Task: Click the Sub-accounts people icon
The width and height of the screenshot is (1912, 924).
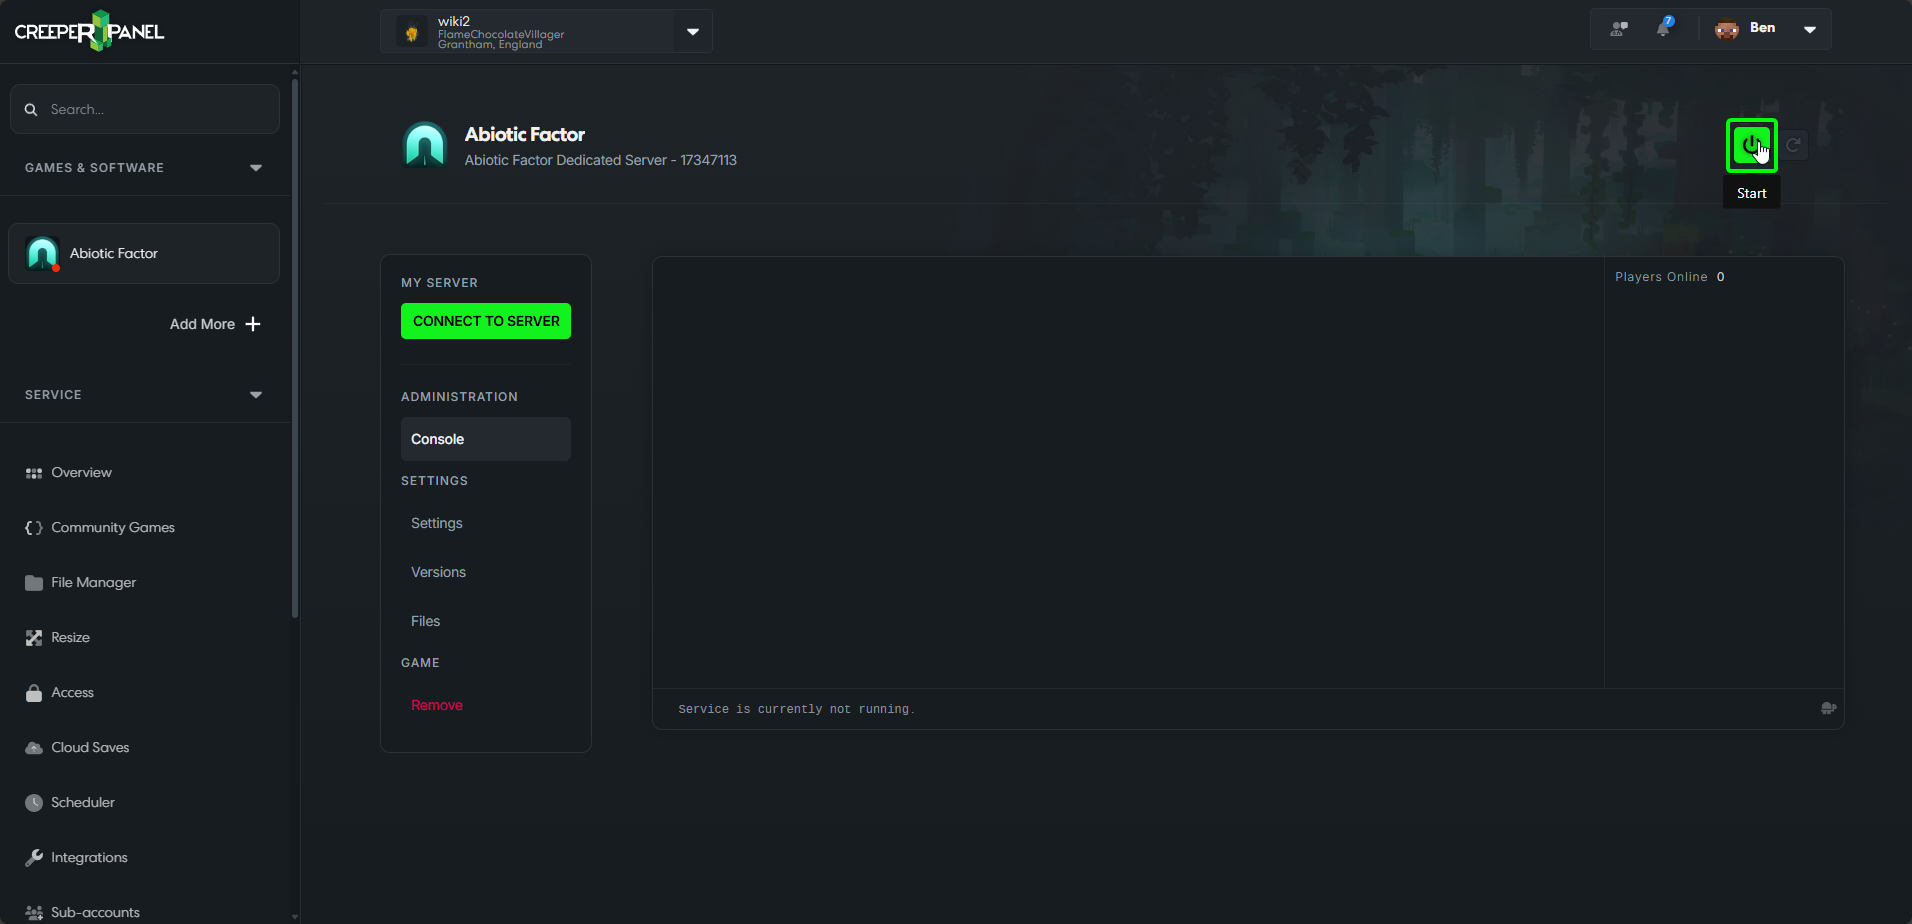Action: [34, 913]
